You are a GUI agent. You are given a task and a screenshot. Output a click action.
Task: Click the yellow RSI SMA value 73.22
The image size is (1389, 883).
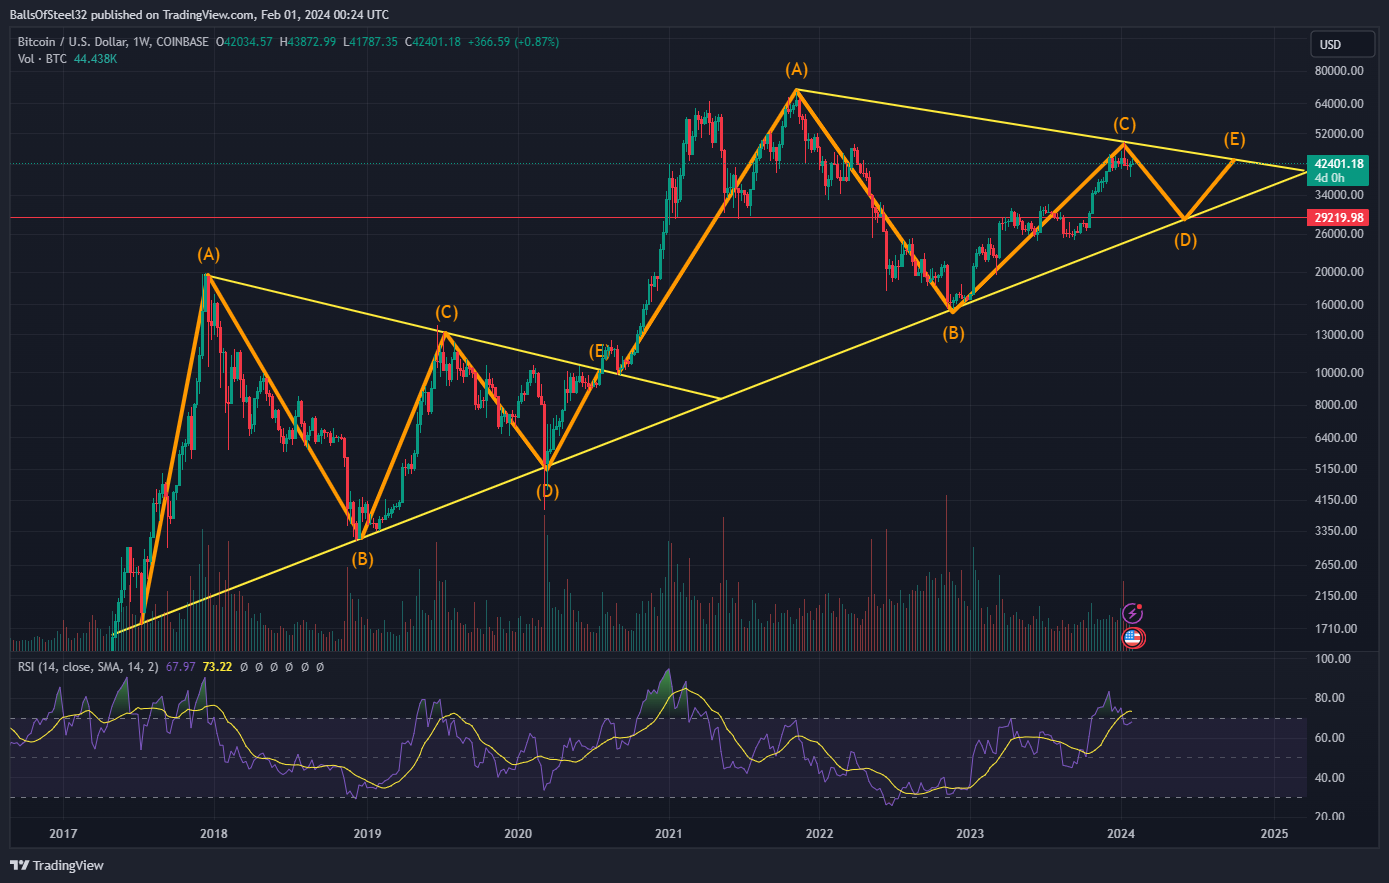(217, 666)
